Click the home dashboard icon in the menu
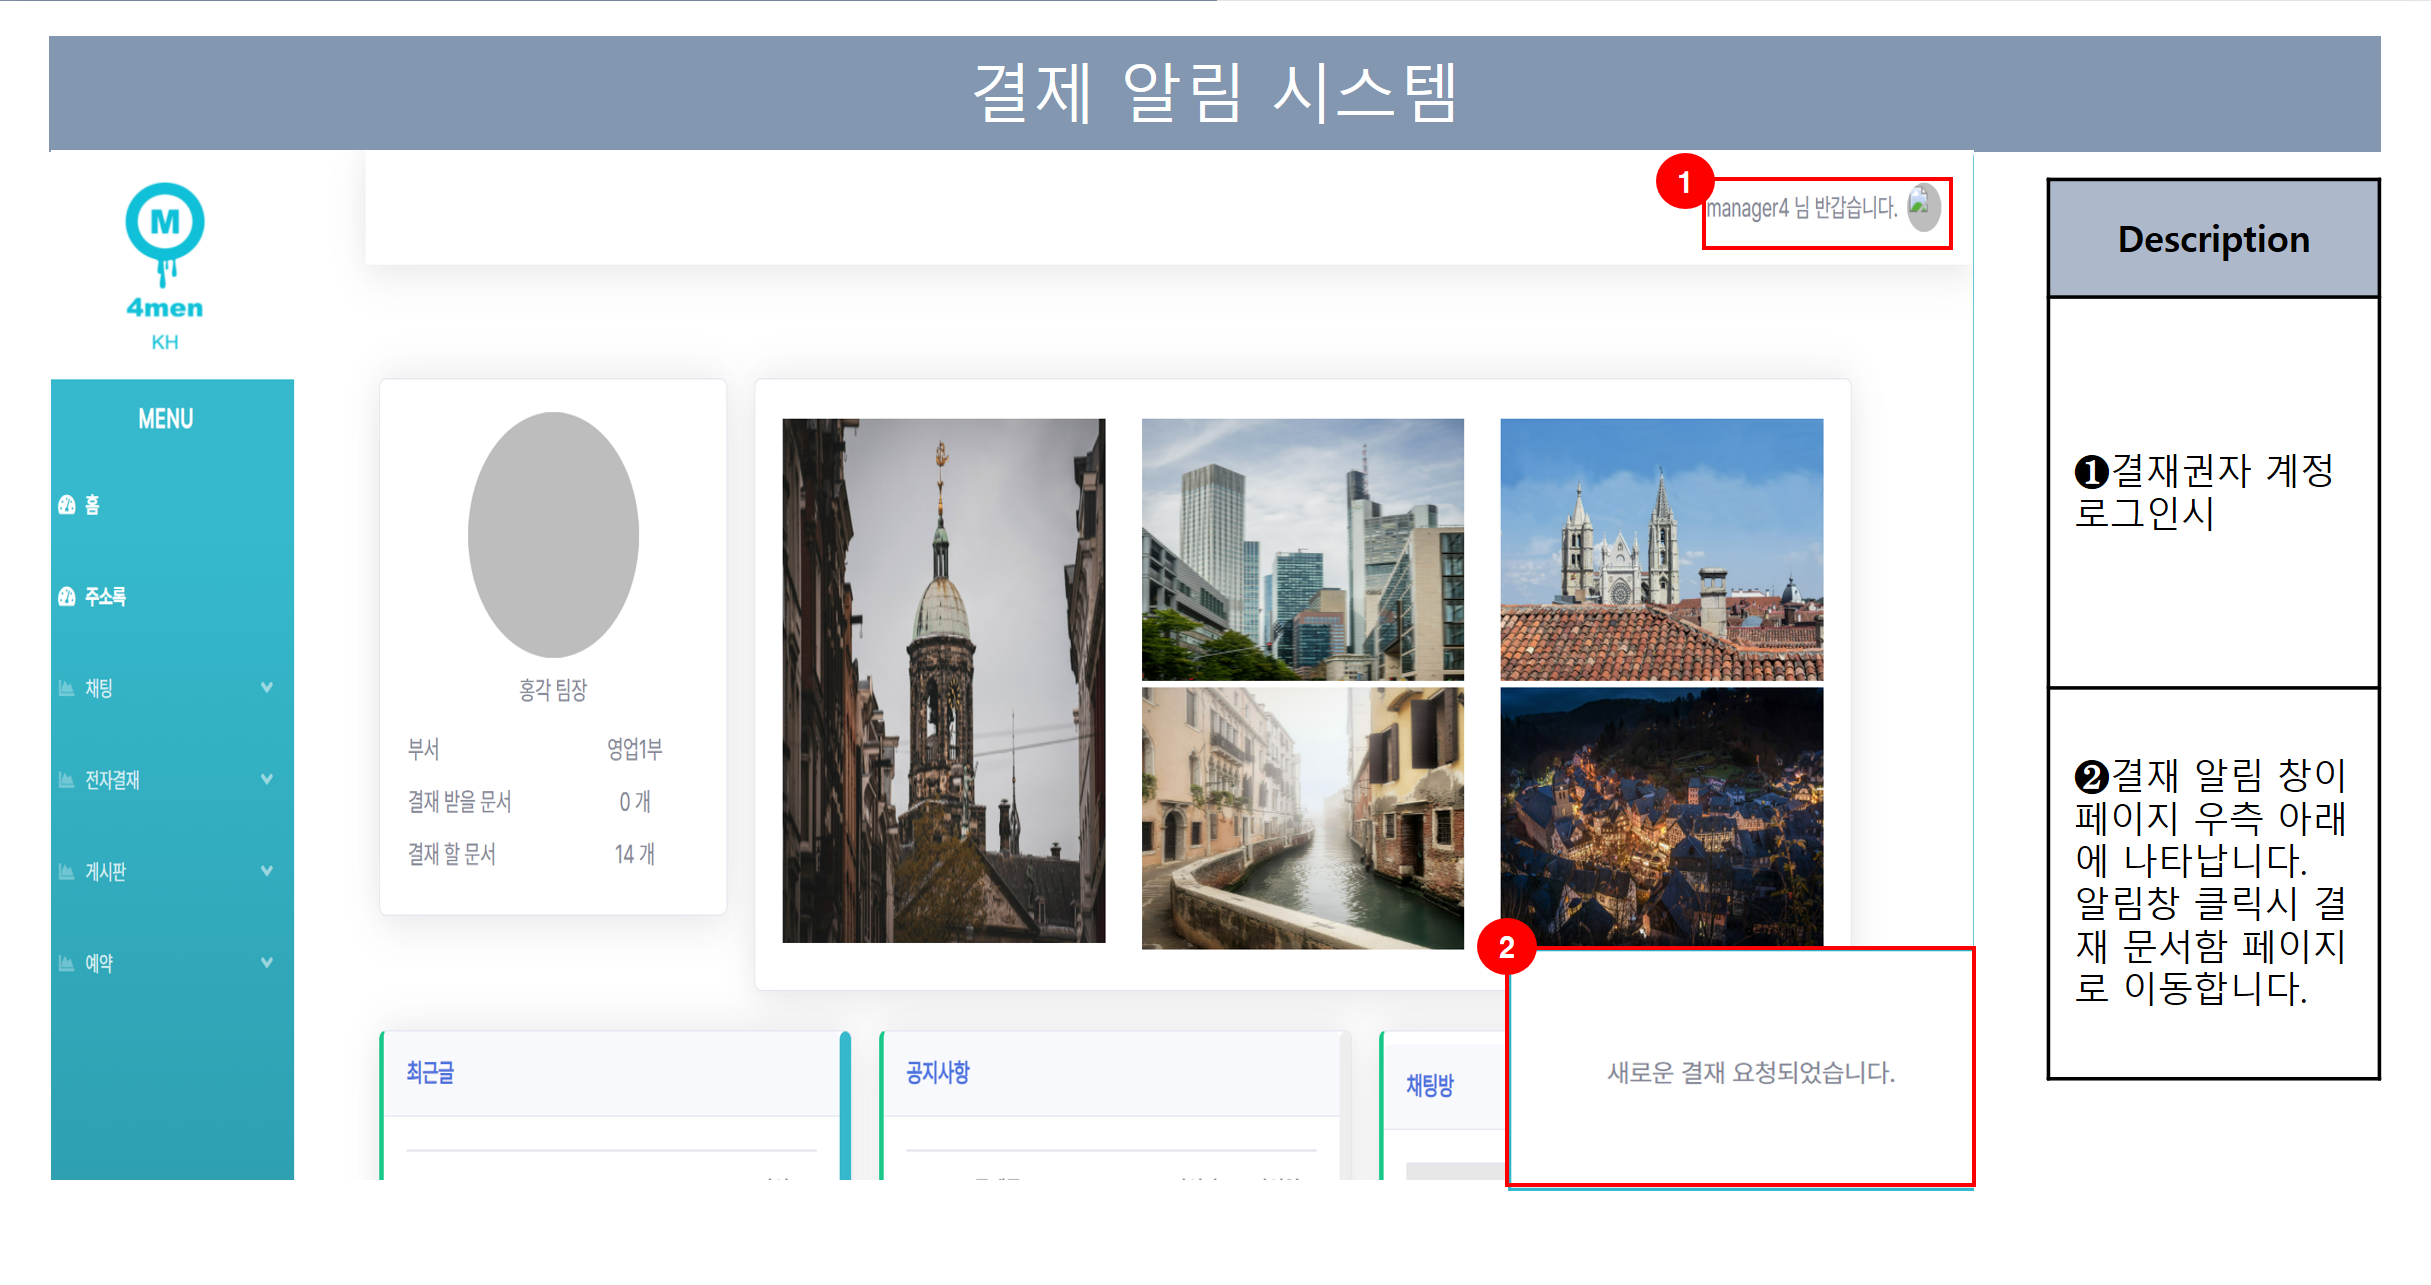The width and height of the screenshot is (2431, 1285). point(67,505)
